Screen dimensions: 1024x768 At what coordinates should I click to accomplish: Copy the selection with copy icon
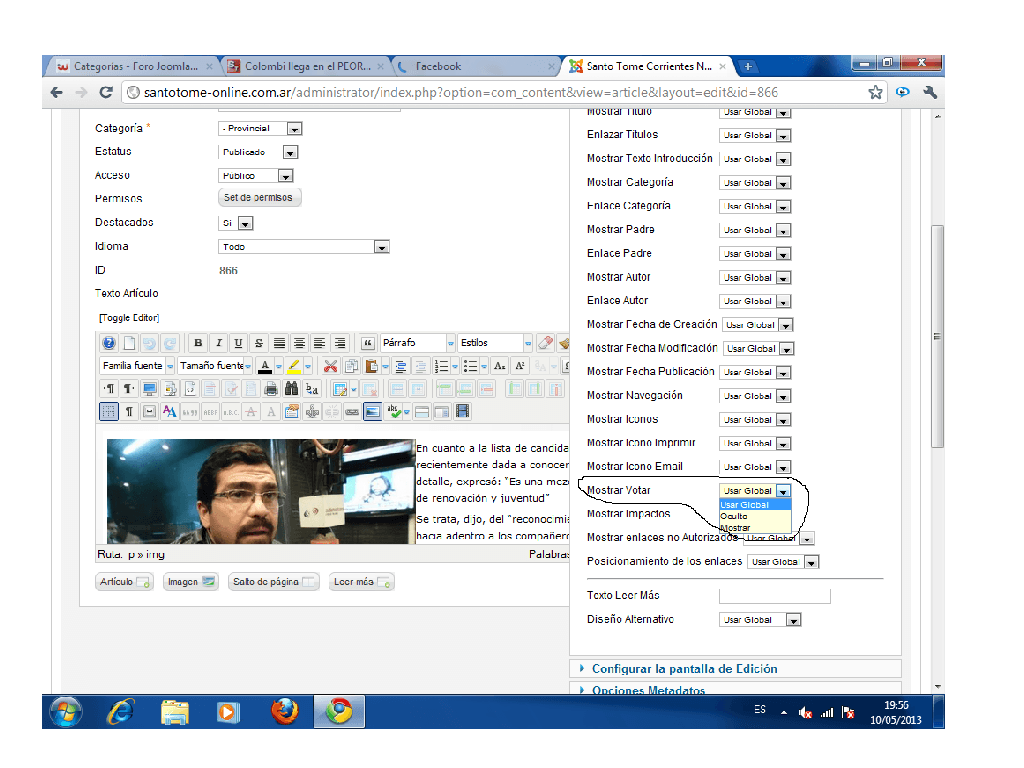351,366
